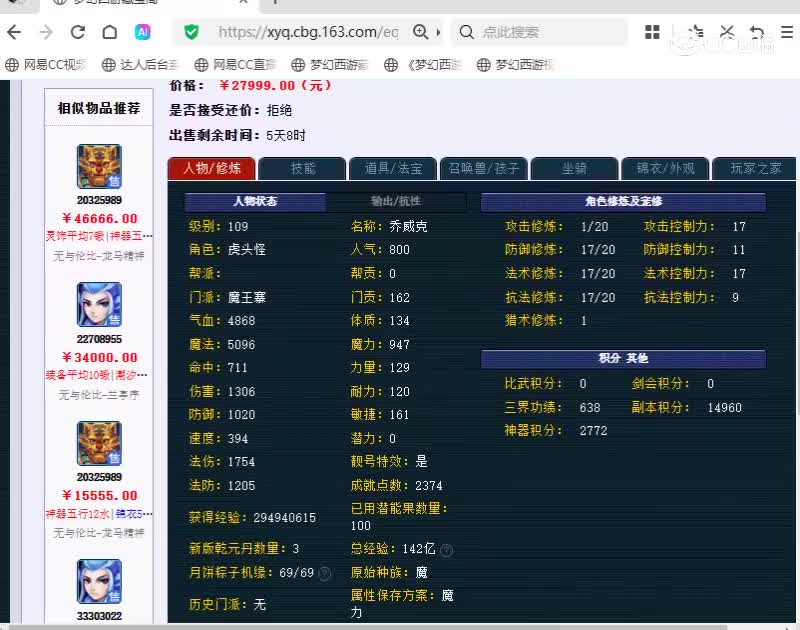Click the 获得经验 value 294940615
Viewport: 800px width, 630px height.
pyautogui.click(x=285, y=518)
